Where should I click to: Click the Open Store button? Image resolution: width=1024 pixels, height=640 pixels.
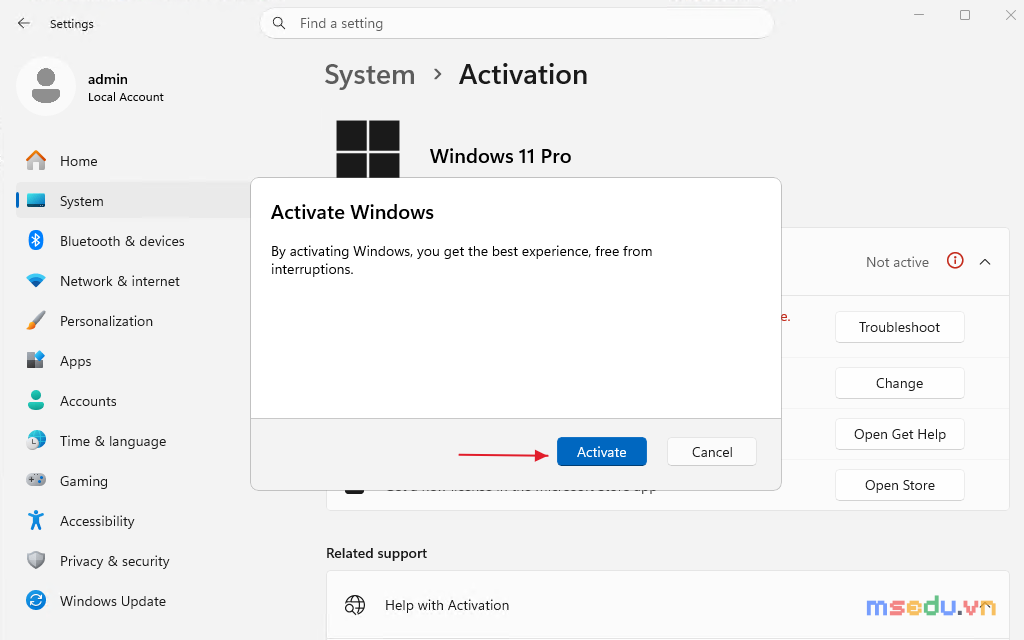point(899,485)
